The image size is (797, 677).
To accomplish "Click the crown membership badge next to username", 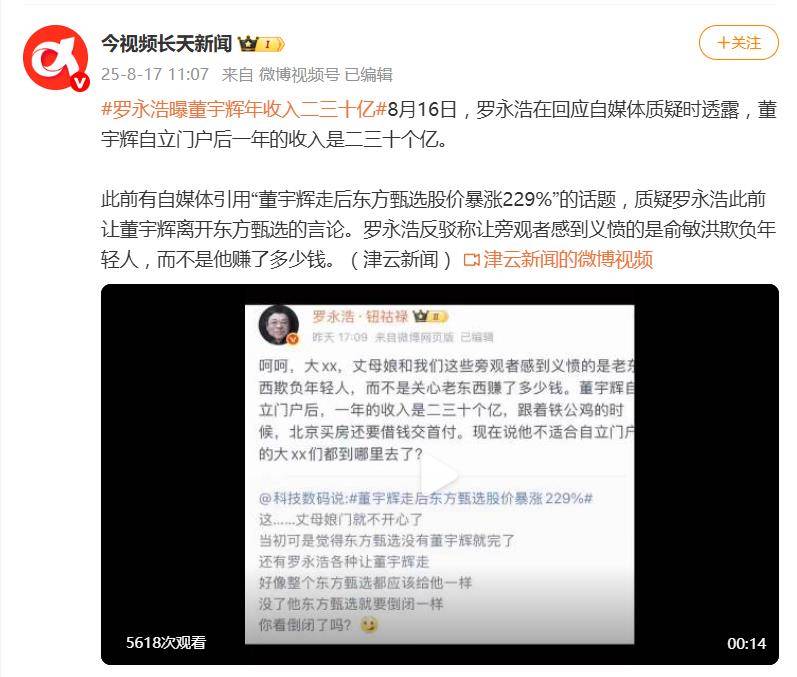I will click(x=261, y=44).
